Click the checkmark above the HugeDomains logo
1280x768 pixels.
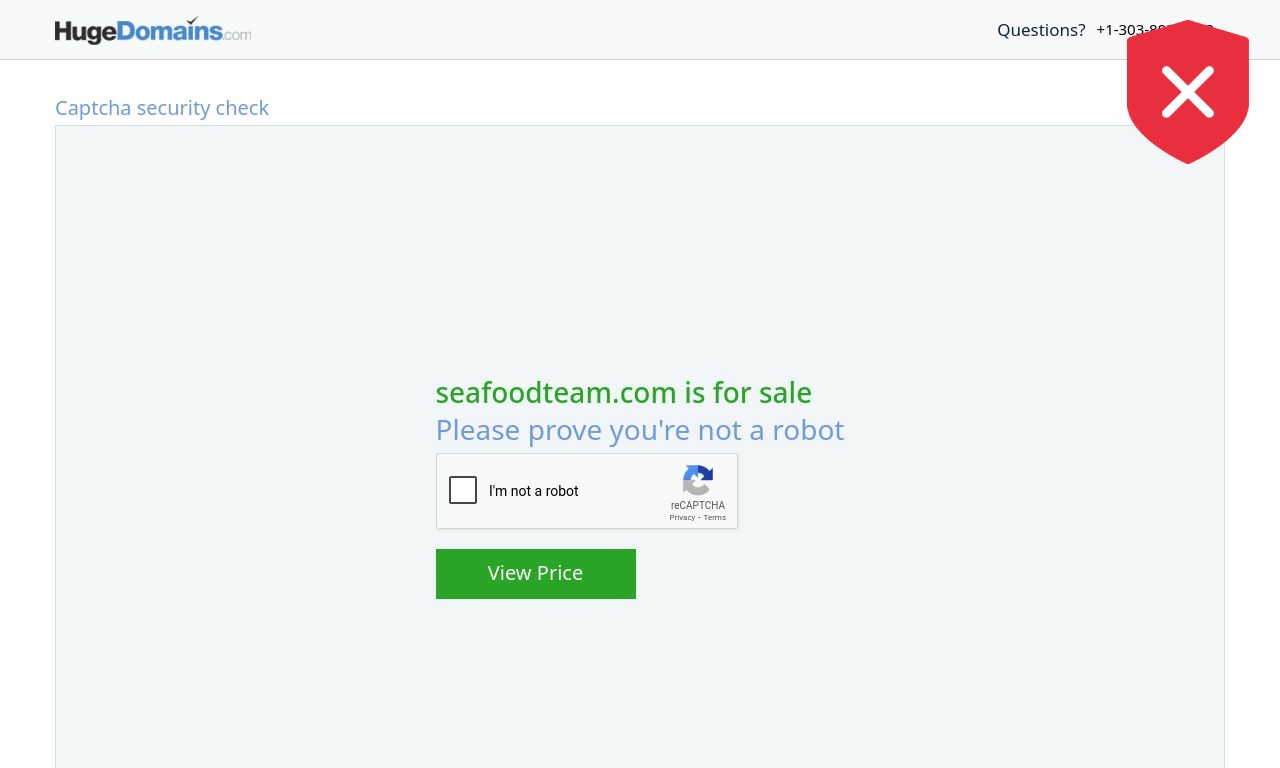[x=192, y=19]
